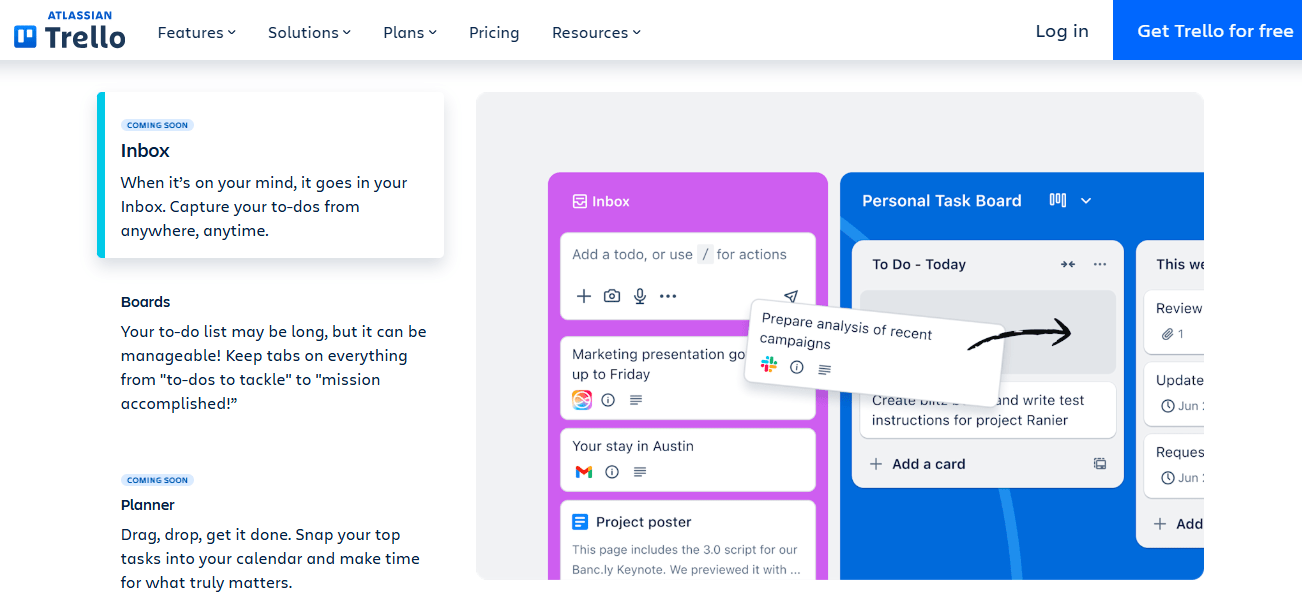Image resolution: width=1302 pixels, height=607 pixels.
Task: Click the Log in link
Action: click(1062, 31)
